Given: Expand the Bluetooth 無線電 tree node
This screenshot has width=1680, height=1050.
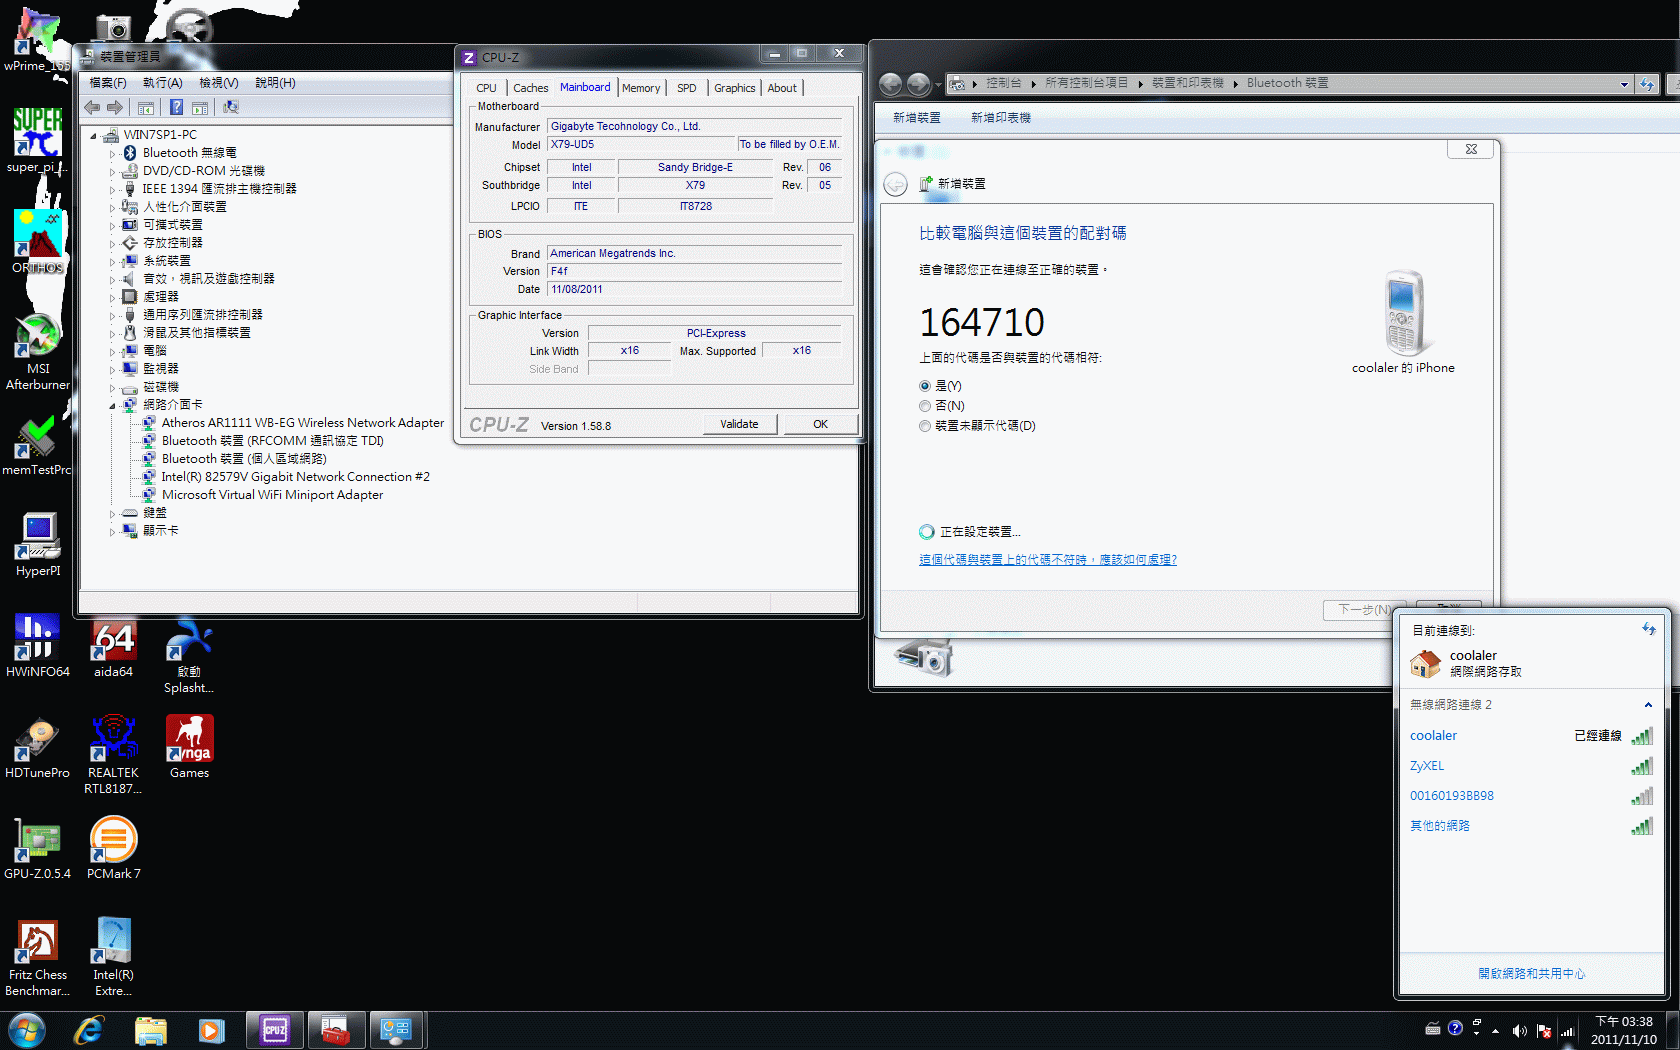Looking at the screenshot, I should pos(112,154).
